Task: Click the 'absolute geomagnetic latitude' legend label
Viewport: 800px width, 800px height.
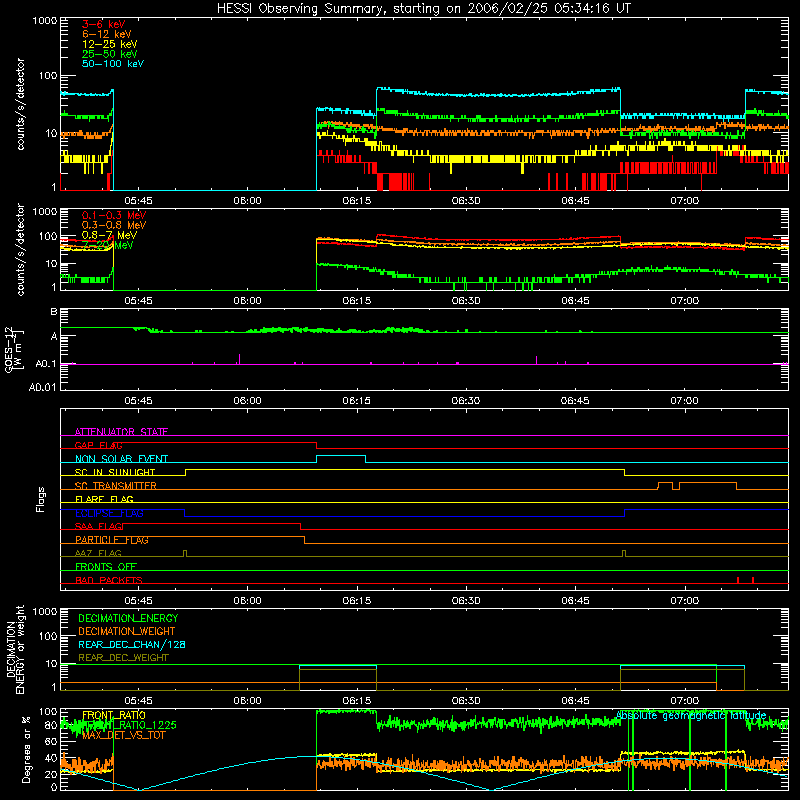Action: [691, 716]
